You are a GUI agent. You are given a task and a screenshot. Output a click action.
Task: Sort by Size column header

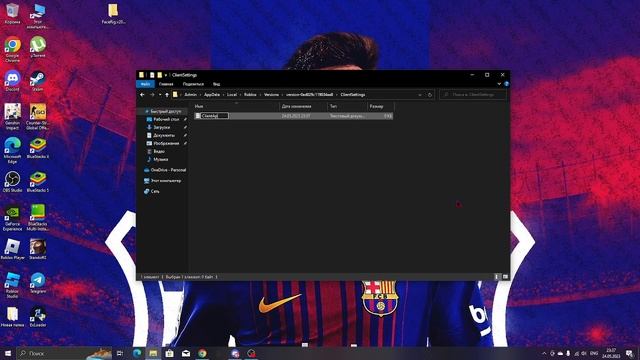380,107
